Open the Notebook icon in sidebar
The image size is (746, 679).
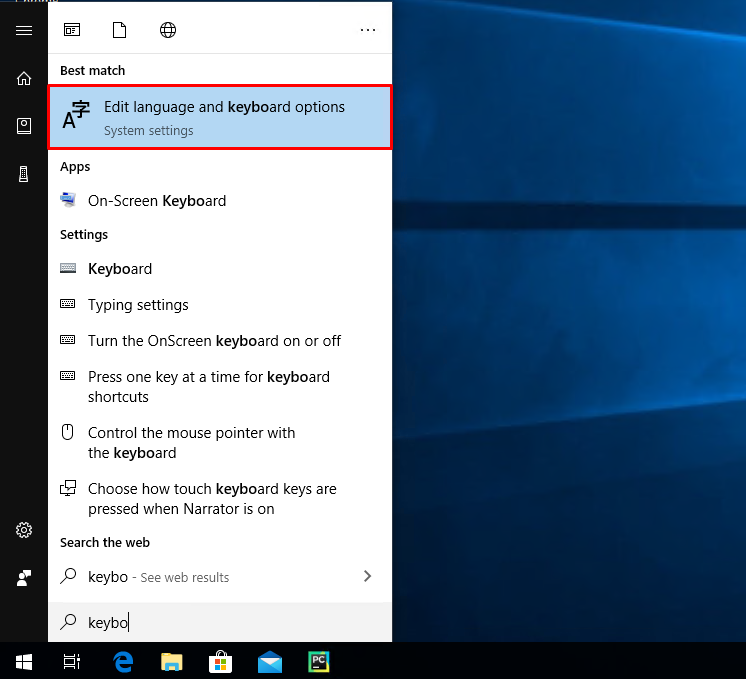tap(24, 126)
